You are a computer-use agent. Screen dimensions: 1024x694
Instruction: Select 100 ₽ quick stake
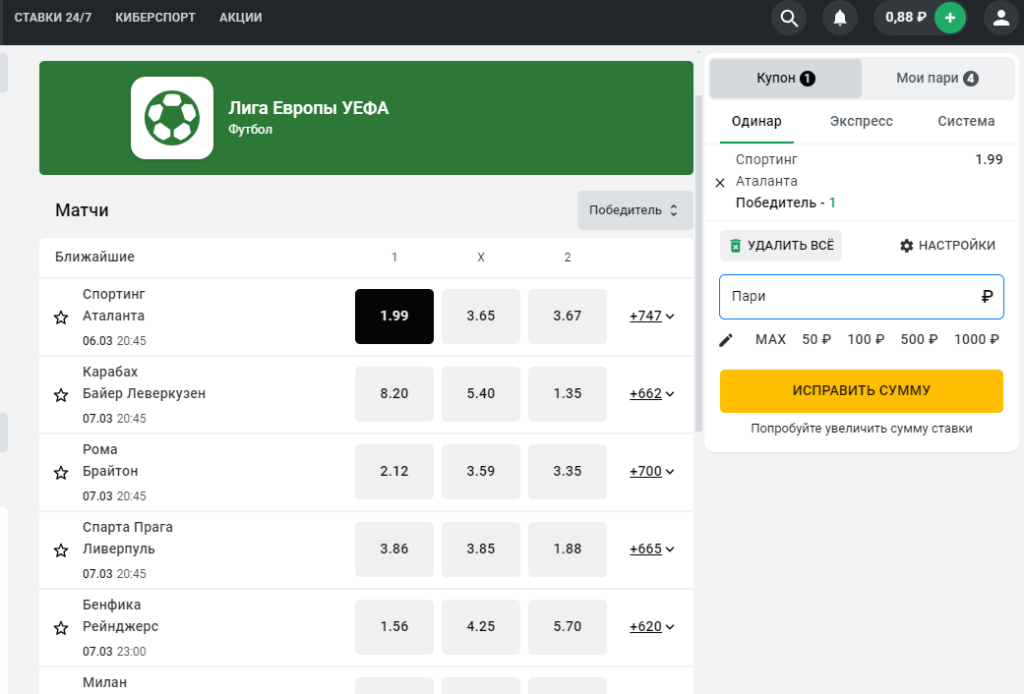pos(866,339)
